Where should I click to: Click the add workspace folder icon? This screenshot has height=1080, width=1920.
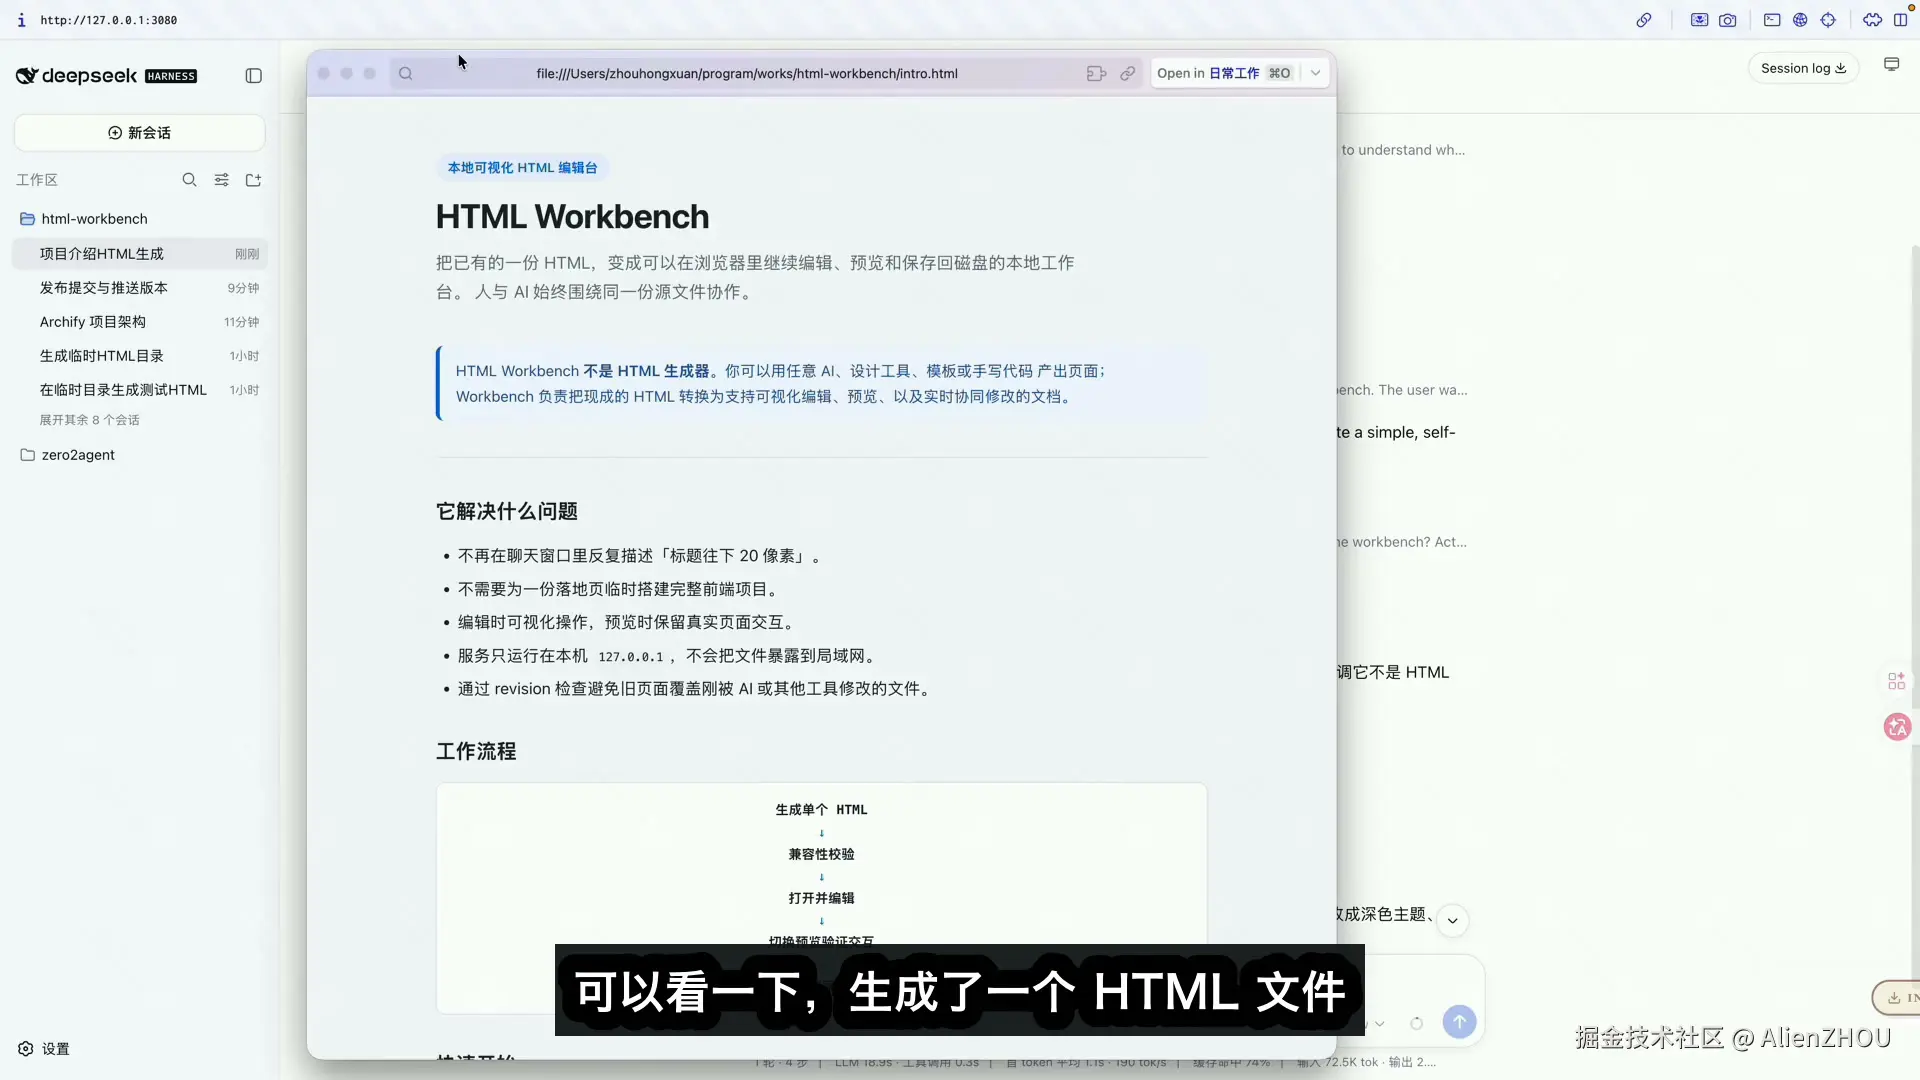click(254, 180)
